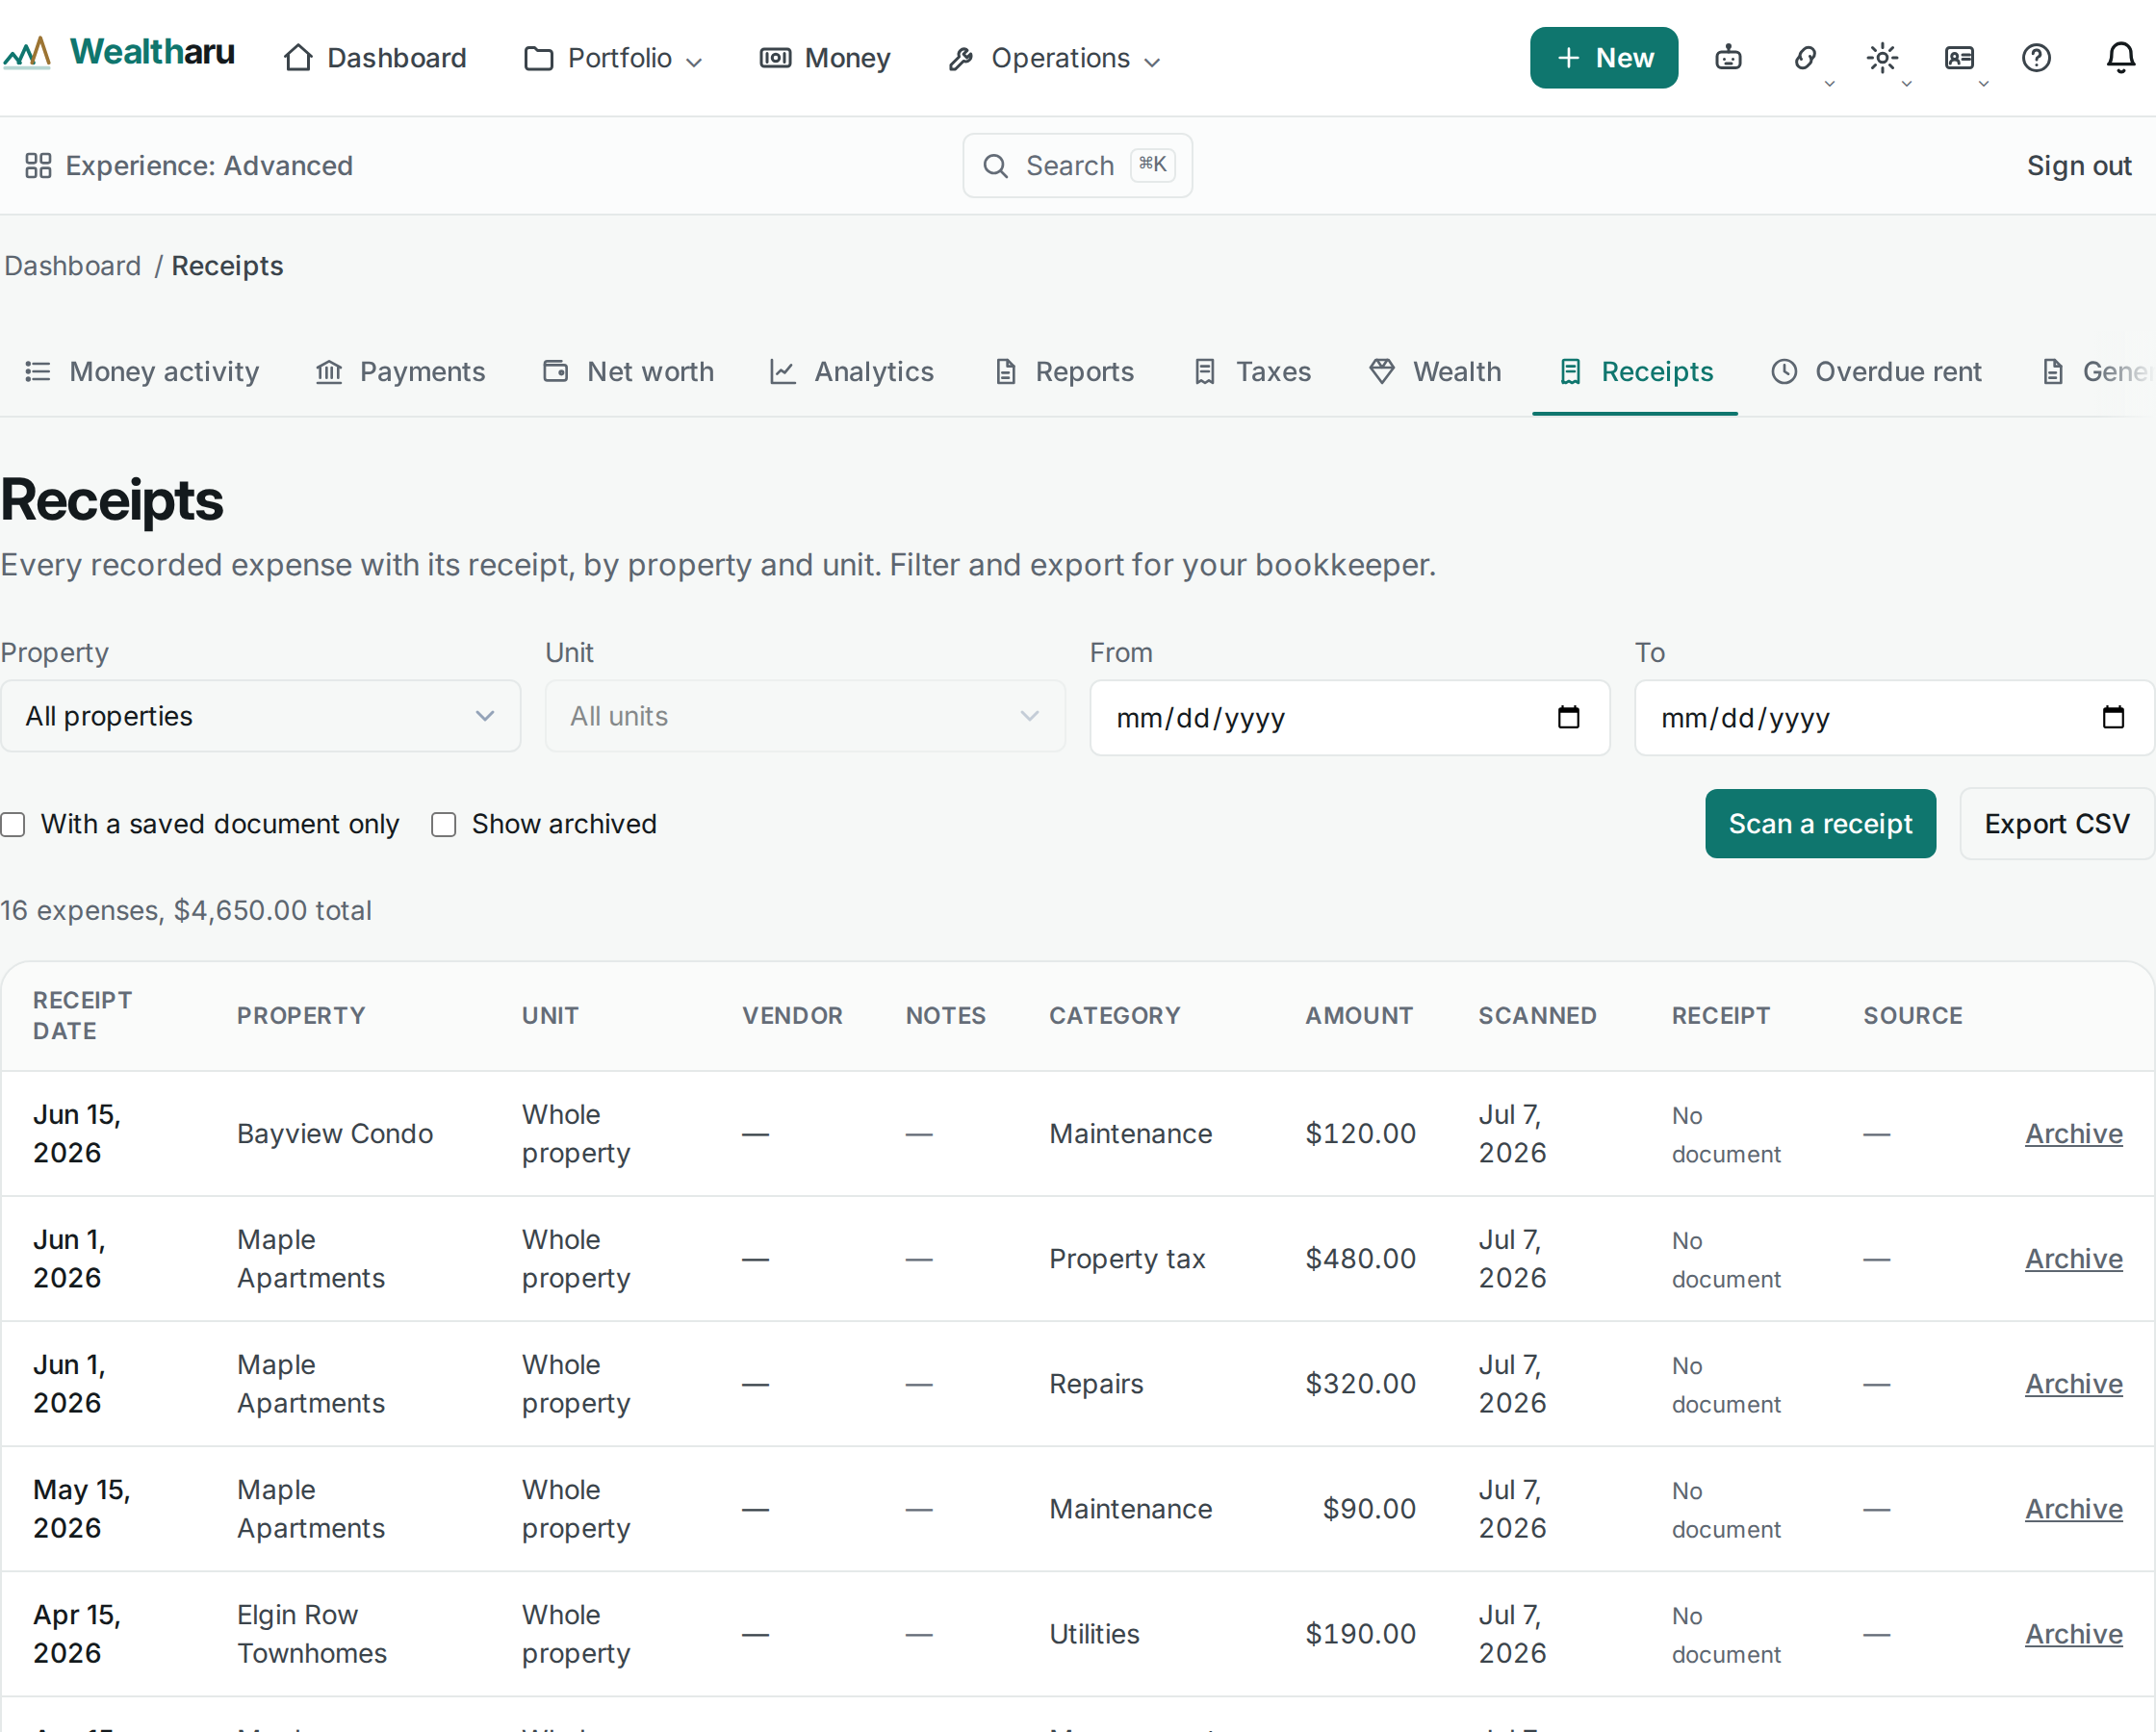Click the Payments bank icon
The height and width of the screenshot is (1732, 2156).
[329, 372]
